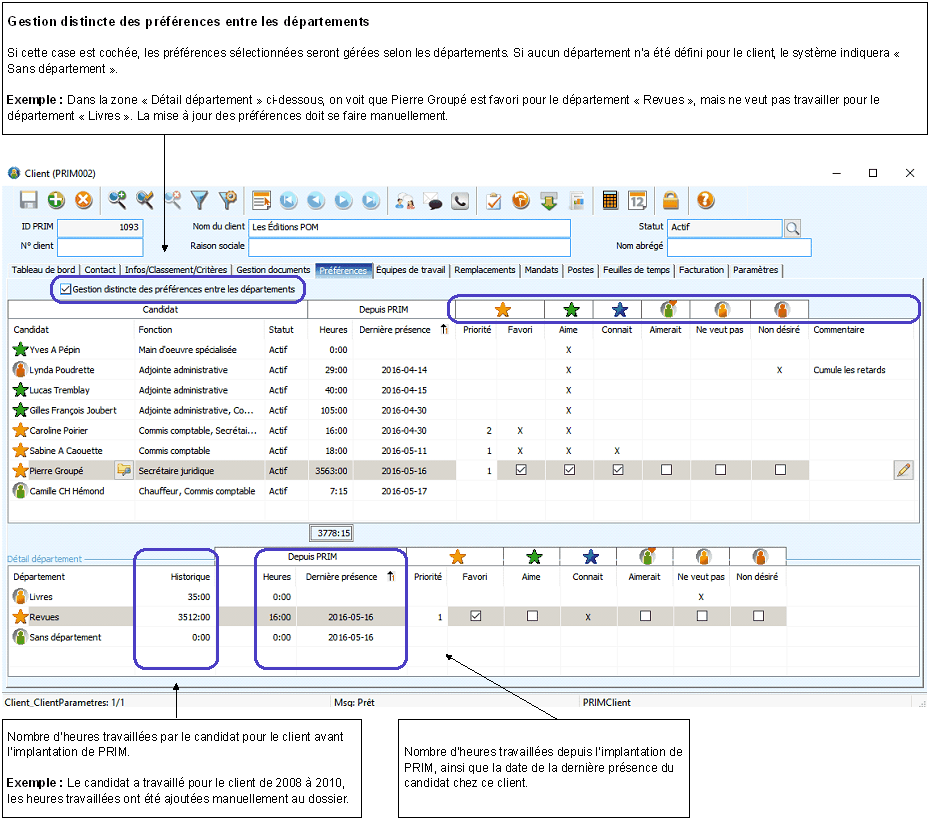Click the telephone icon in toolbar

[460, 200]
